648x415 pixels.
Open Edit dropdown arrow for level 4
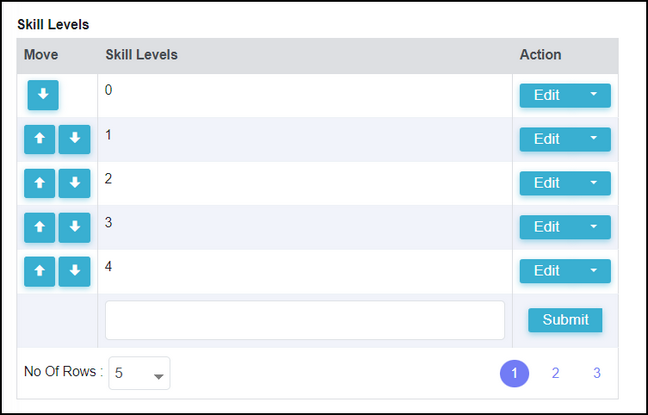pos(593,271)
